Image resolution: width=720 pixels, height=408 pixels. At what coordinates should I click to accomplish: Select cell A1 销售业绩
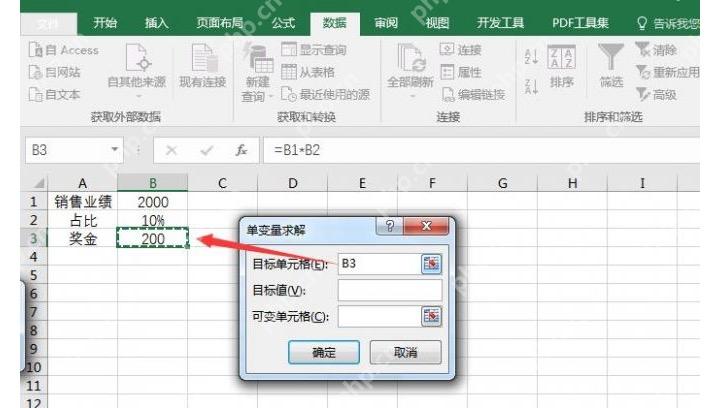click(x=83, y=201)
